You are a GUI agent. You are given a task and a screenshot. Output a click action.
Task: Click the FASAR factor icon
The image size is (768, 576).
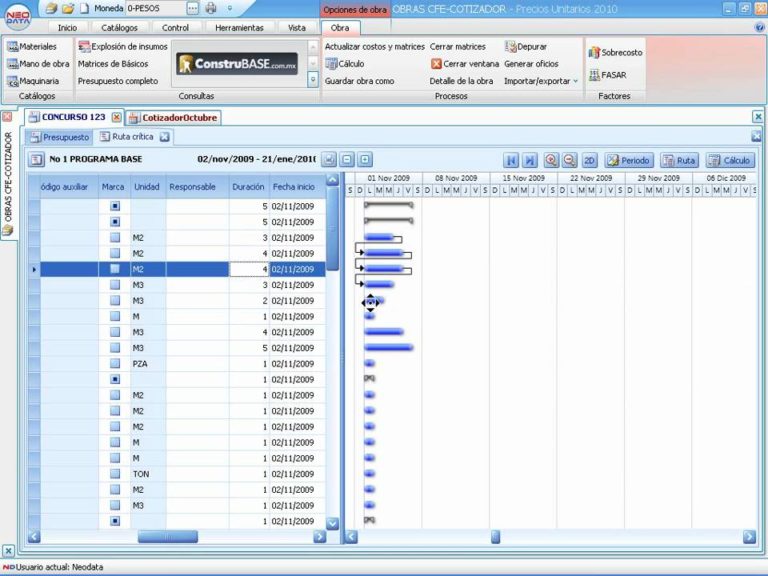point(594,75)
